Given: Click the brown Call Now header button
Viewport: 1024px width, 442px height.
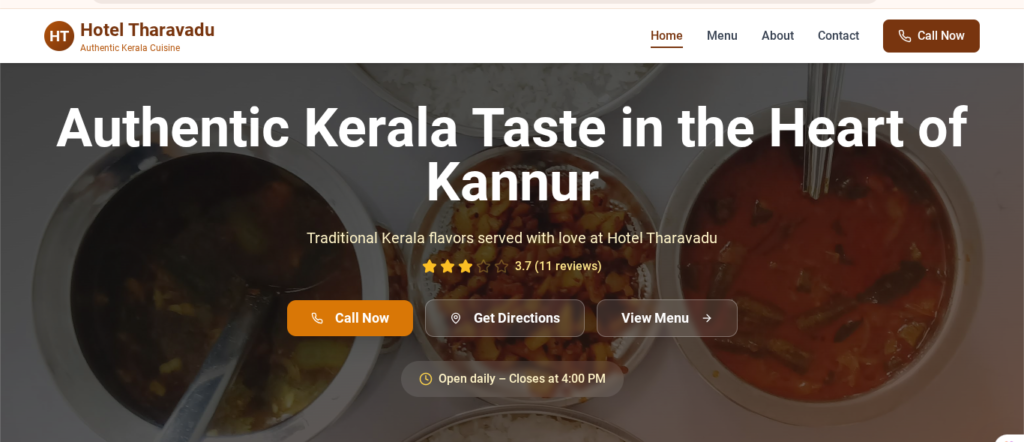Looking at the screenshot, I should coord(931,36).
